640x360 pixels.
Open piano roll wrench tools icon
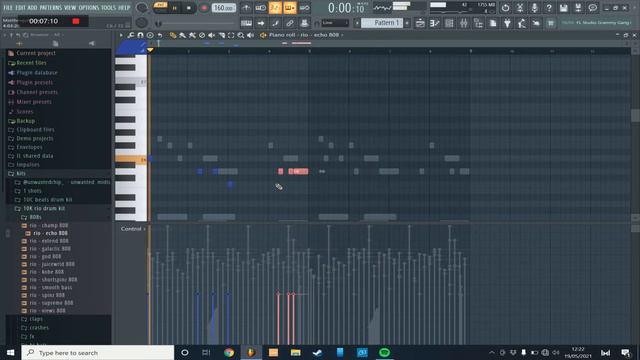pyautogui.click(x=131, y=35)
